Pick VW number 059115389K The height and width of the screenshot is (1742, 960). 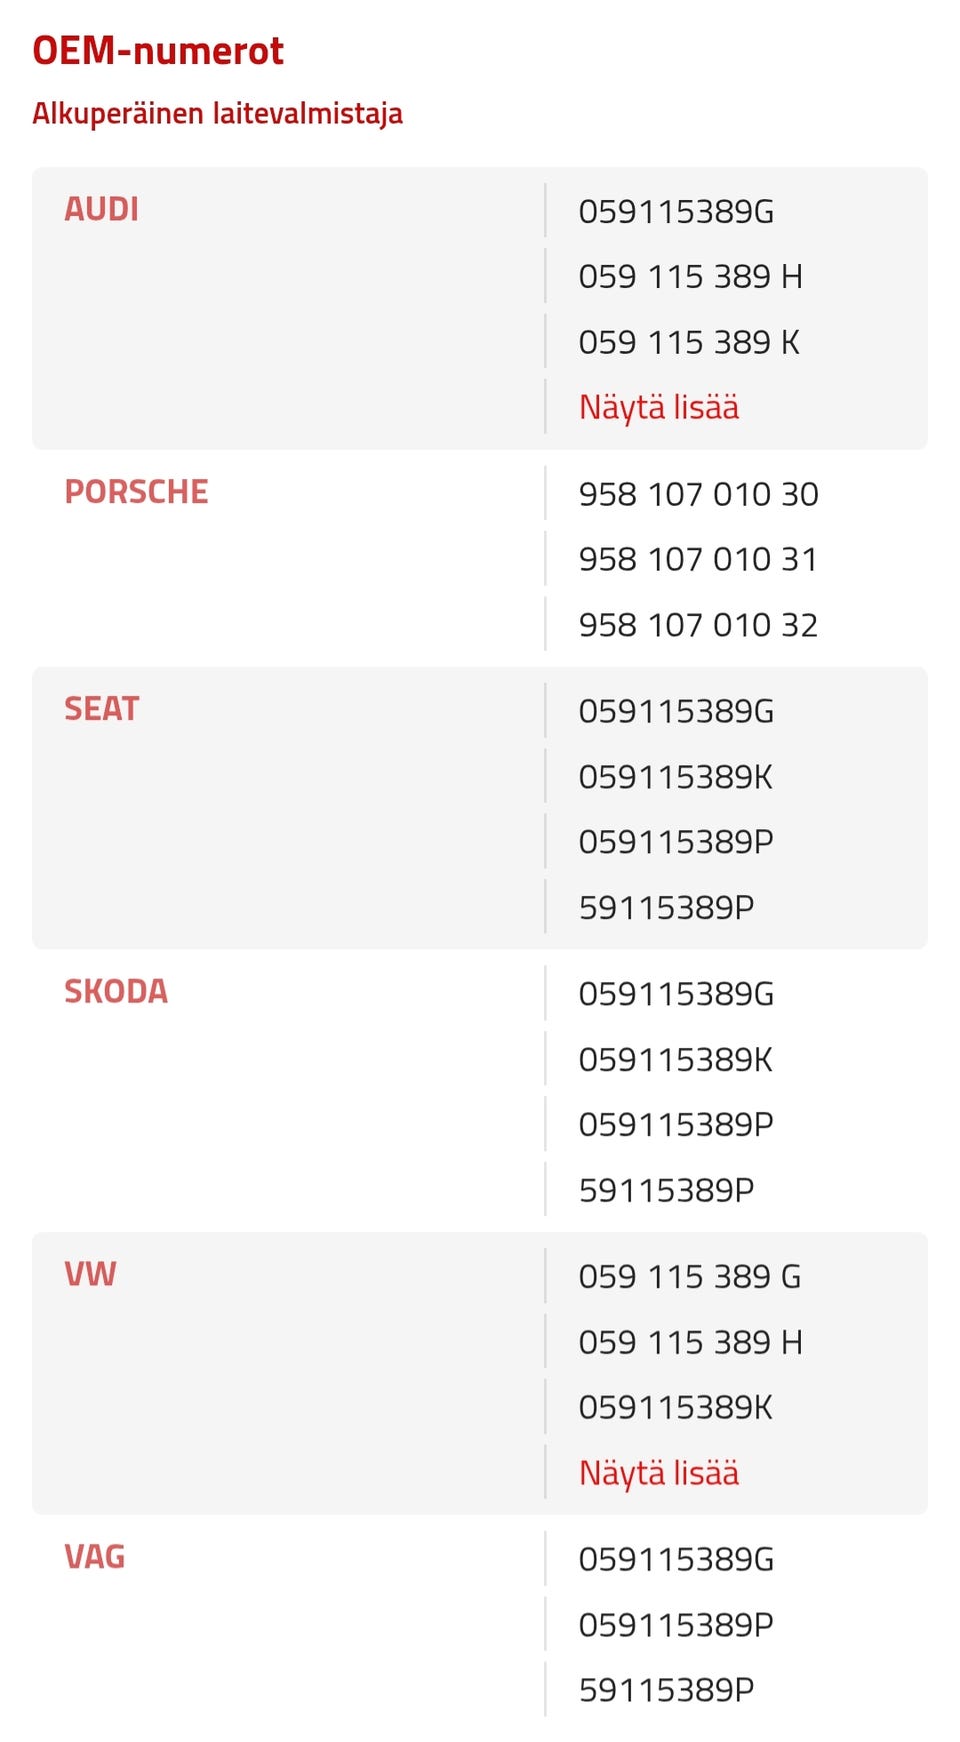pos(676,1408)
